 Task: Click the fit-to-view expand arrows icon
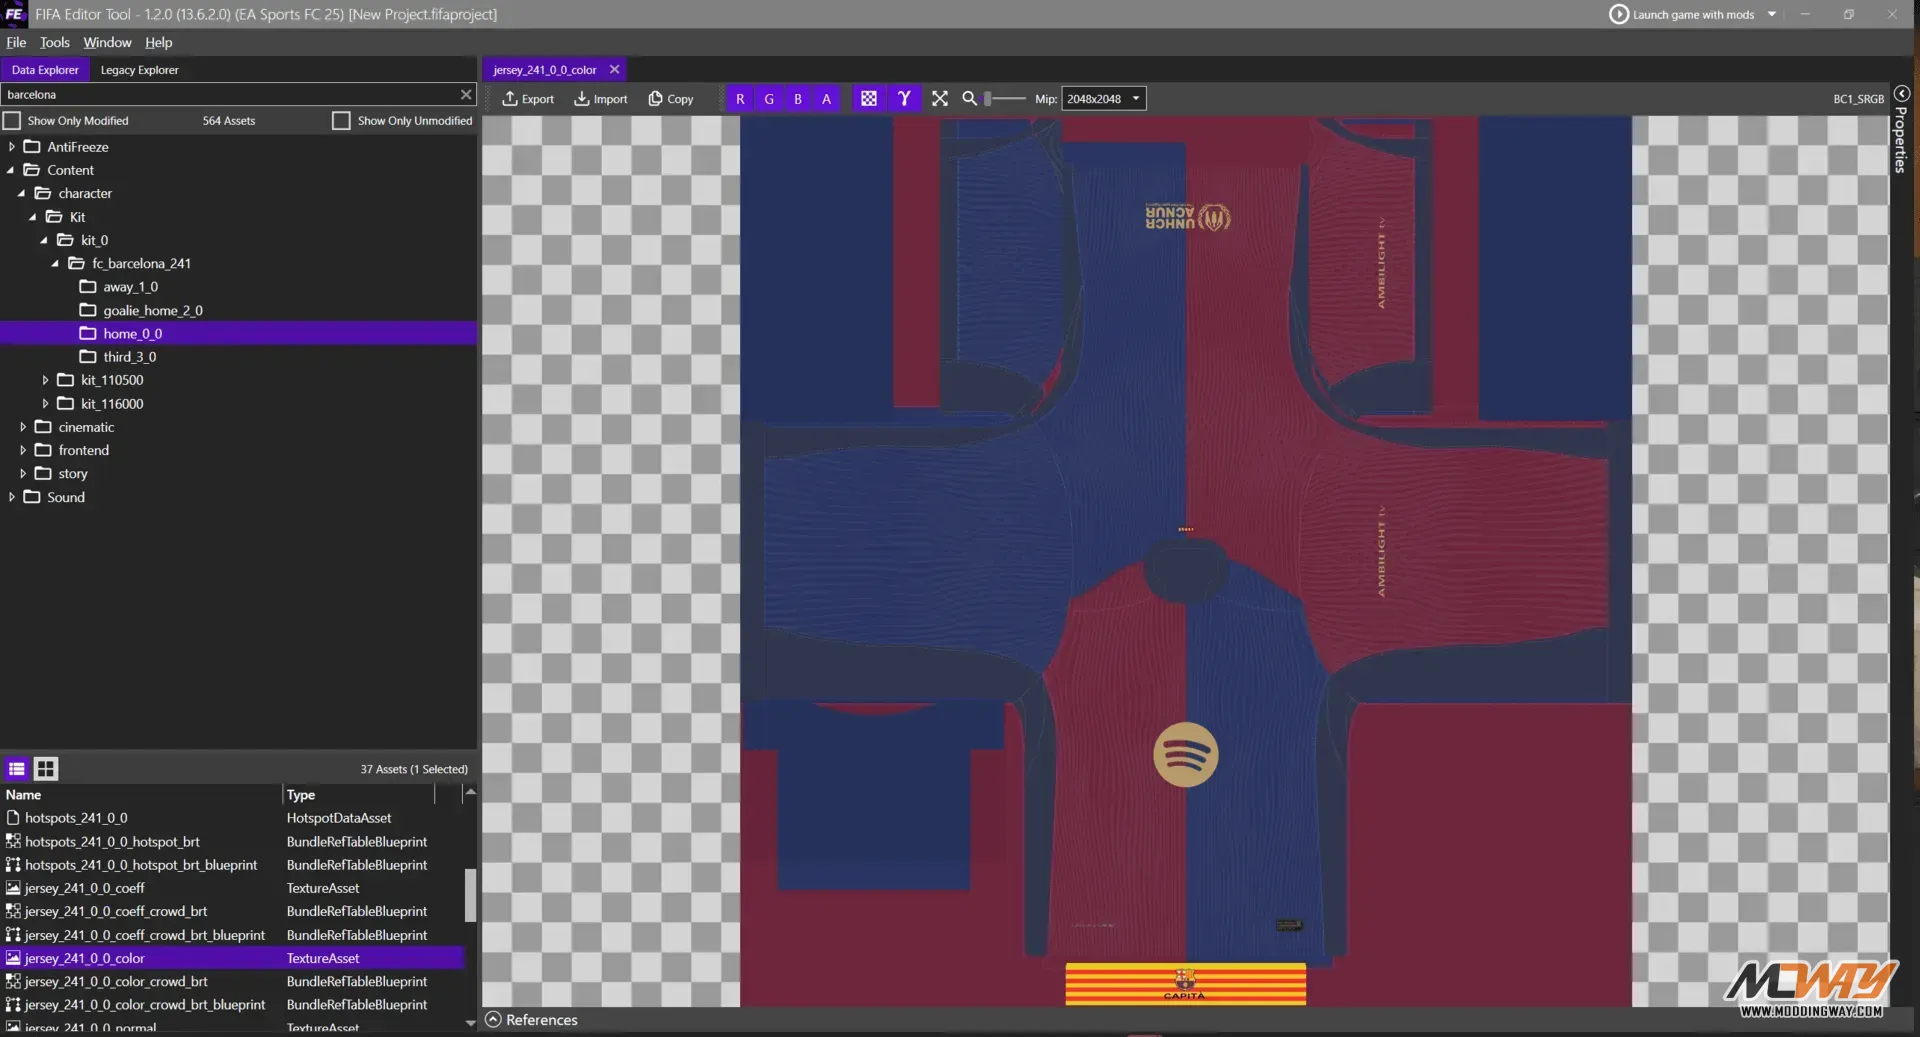(939, 99)
